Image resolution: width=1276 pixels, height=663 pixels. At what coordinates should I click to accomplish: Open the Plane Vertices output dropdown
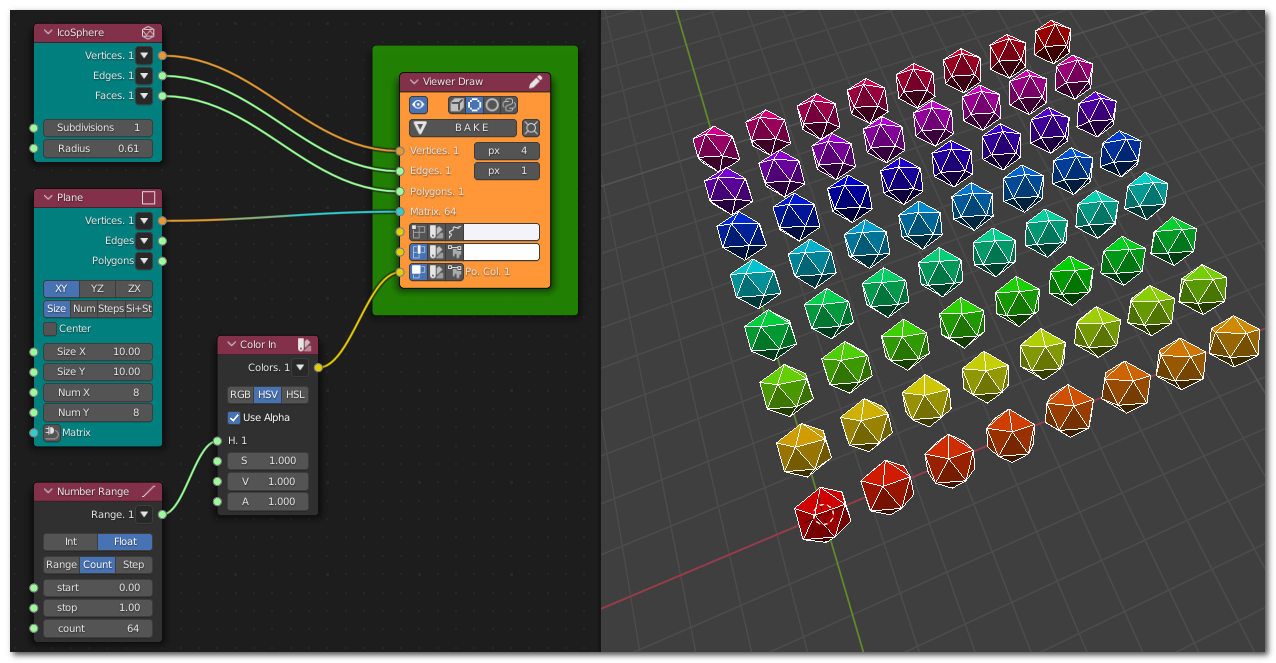tap(144, 221)
